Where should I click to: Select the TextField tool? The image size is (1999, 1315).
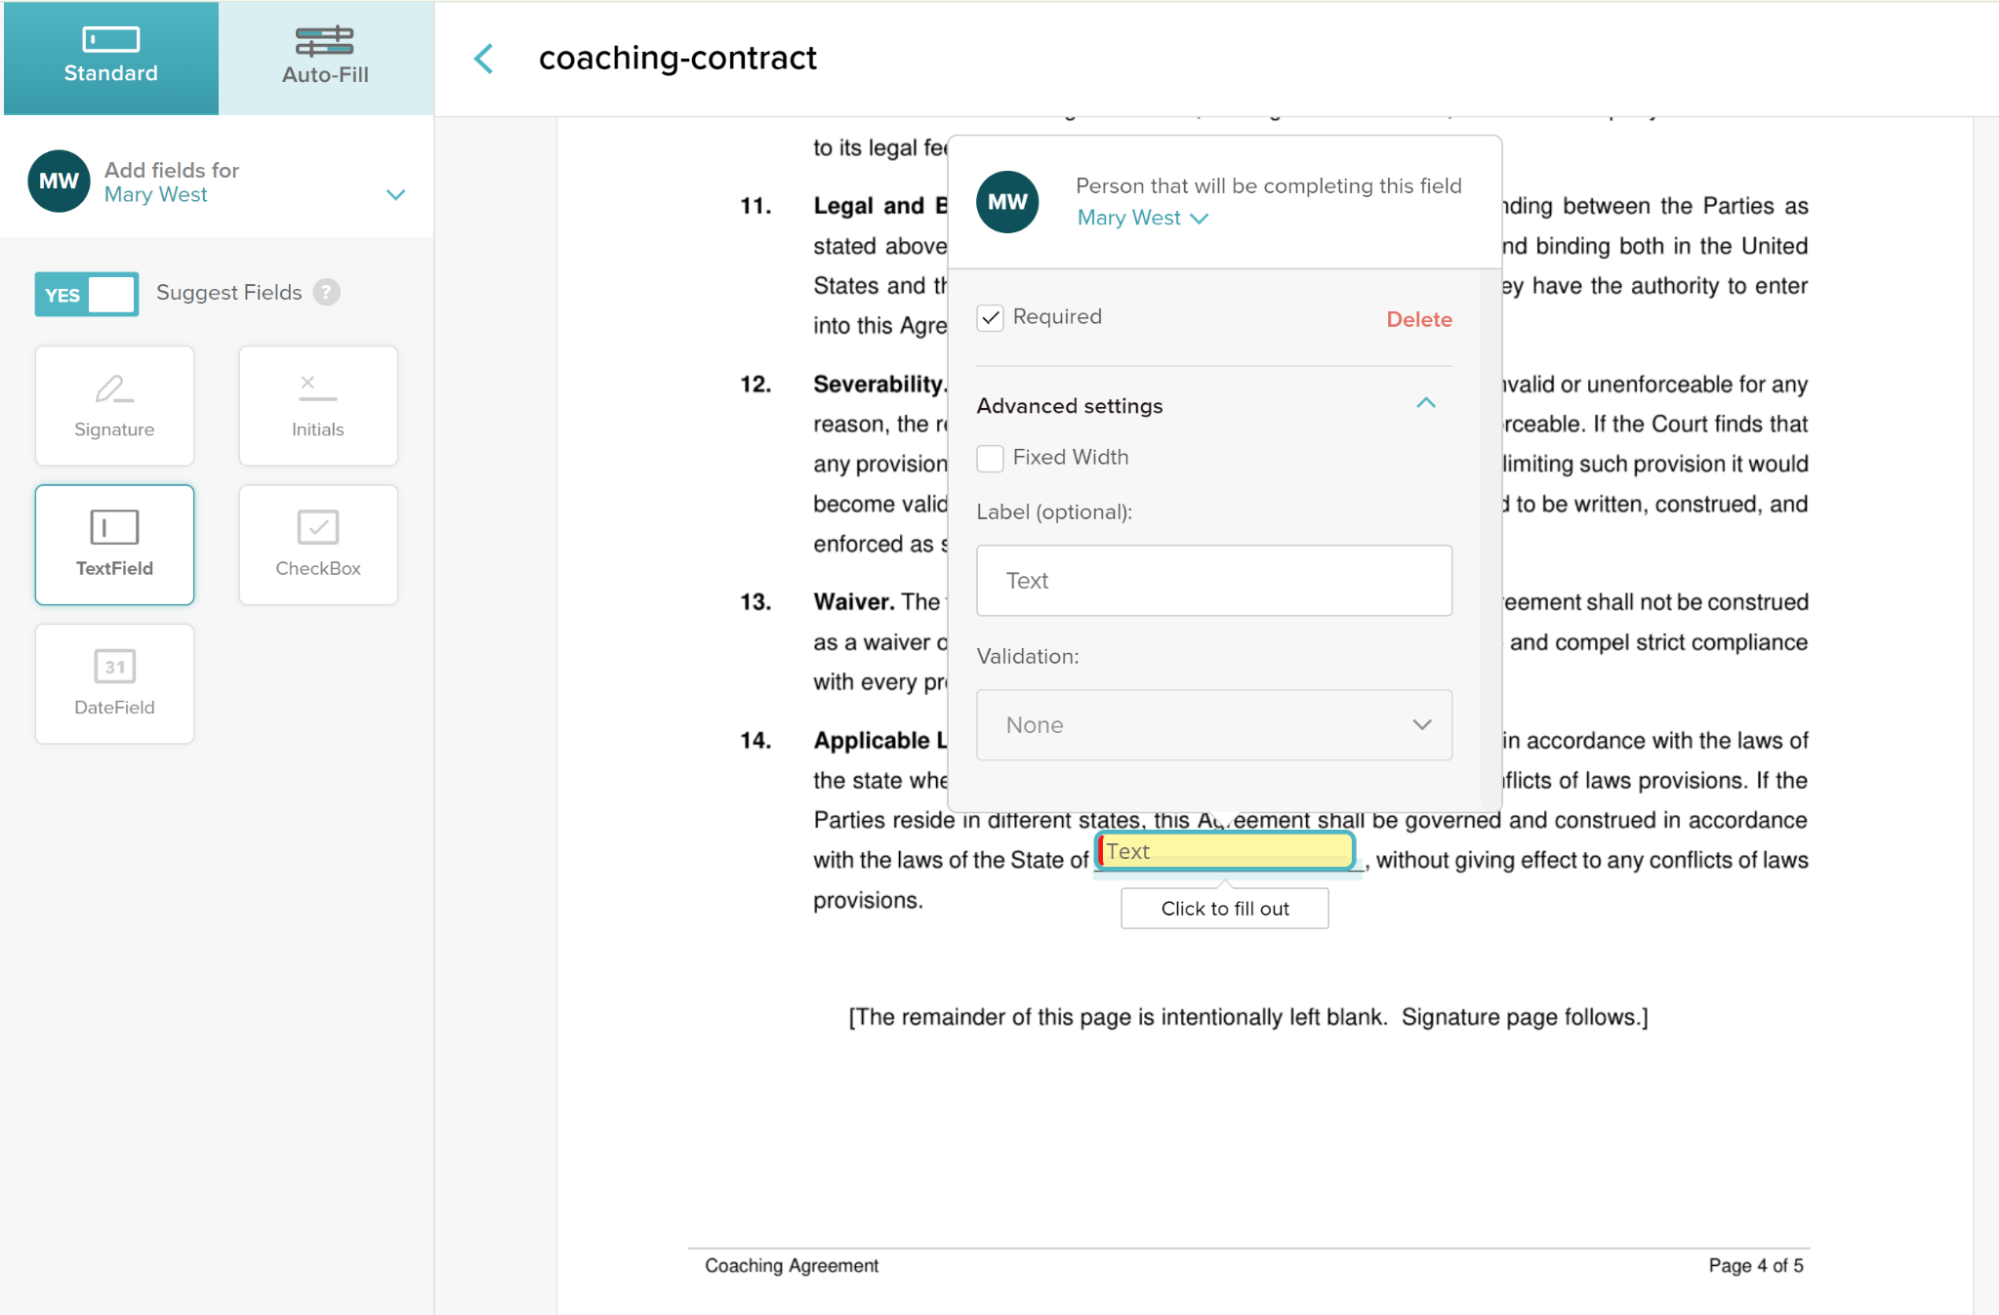point(113,544)
